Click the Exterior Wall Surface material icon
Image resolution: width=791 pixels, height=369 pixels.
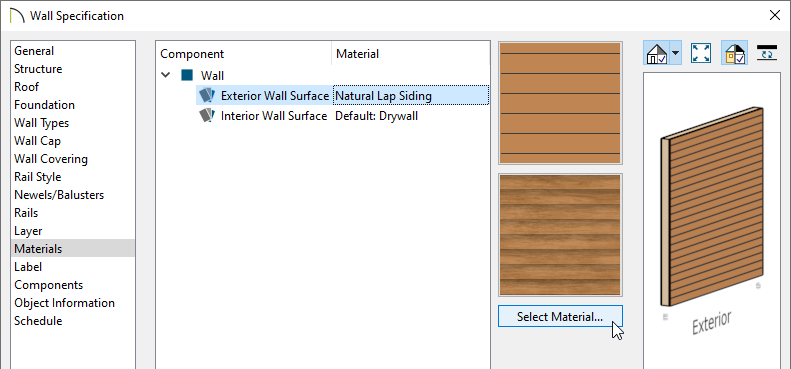click(207, 95)
